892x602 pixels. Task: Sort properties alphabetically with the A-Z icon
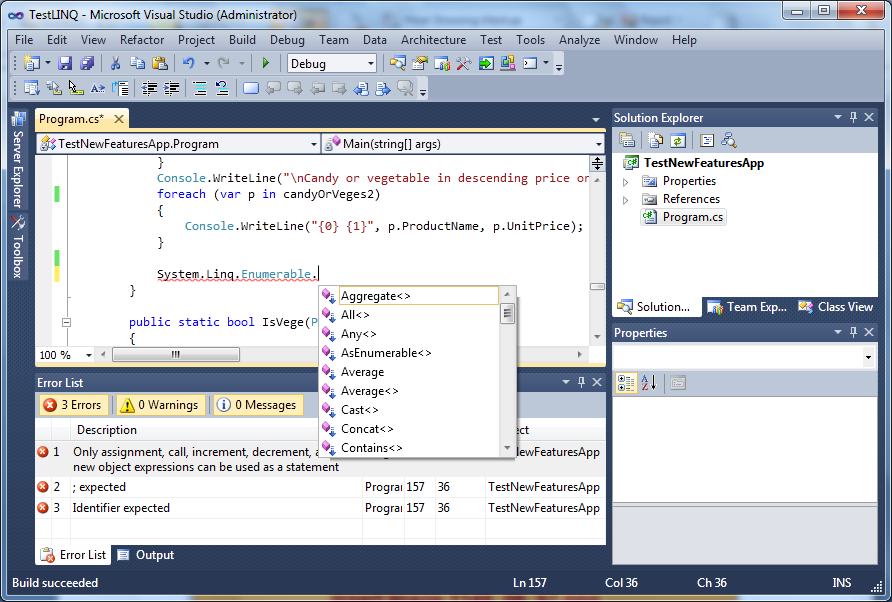[x=649, y=383]
